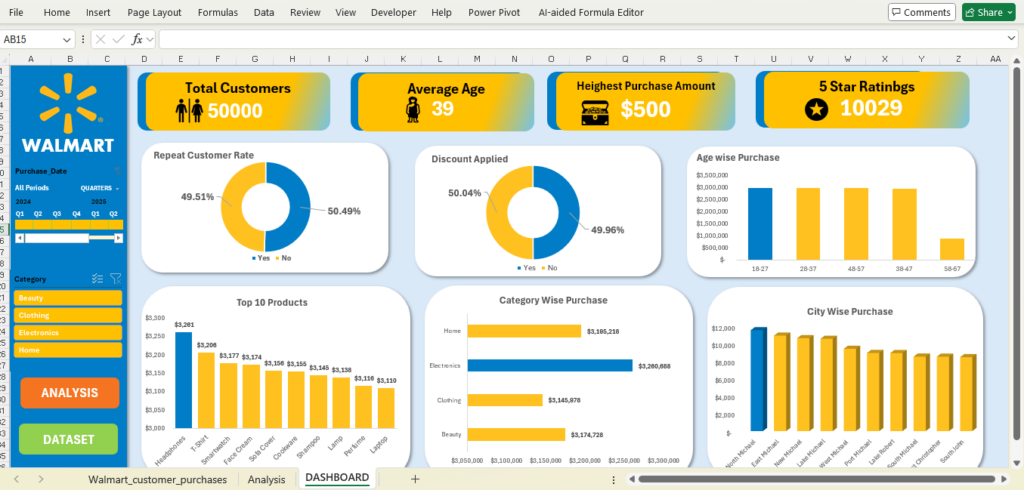Screen dimensions: 1024x490
Task: Click the North Michael bar in City Wise Purchase
Action: pyautogui.click(x=759, y=380)
